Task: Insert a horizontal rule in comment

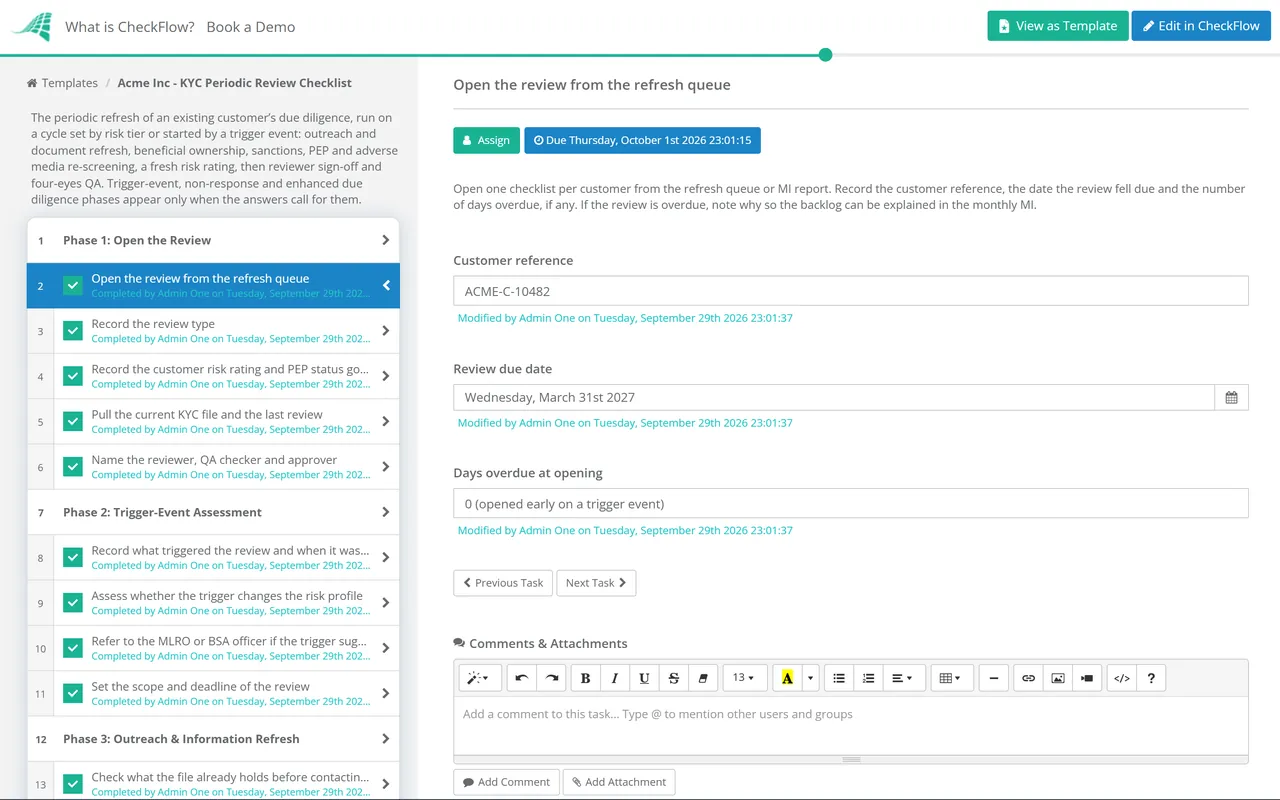Action: [x=993, y=678]
